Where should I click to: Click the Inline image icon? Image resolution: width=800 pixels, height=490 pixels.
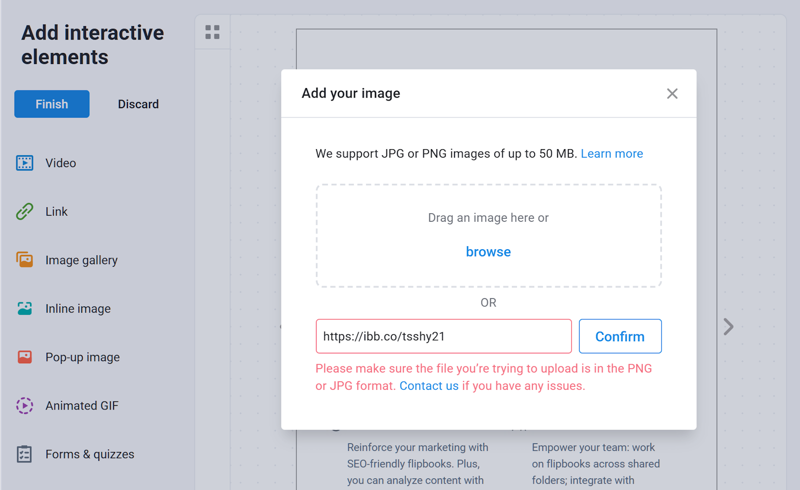pyautogui.click(x=24, y=308)
